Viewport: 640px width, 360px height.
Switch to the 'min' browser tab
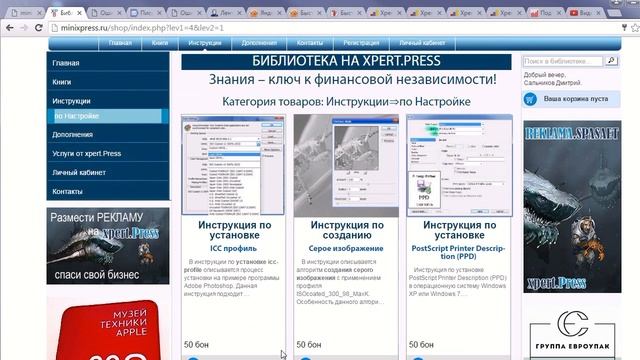pyautogui.click(x=24, y=13)
